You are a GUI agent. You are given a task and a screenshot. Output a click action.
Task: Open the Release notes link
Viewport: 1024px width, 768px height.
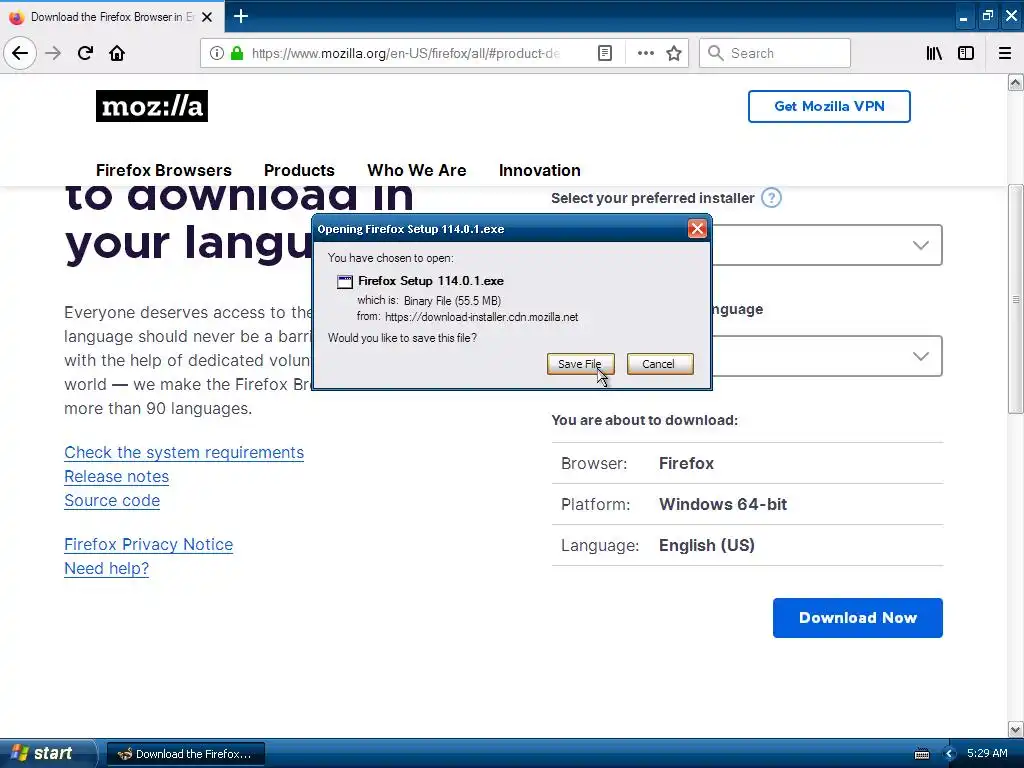pyautogui.click(x=116, y=477)
